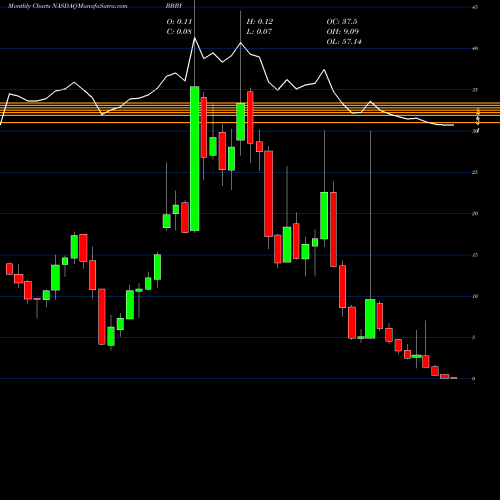Screen dimensions: 500x500
Task: Click the 20 price axis label
Action: [x=475, y=214]
